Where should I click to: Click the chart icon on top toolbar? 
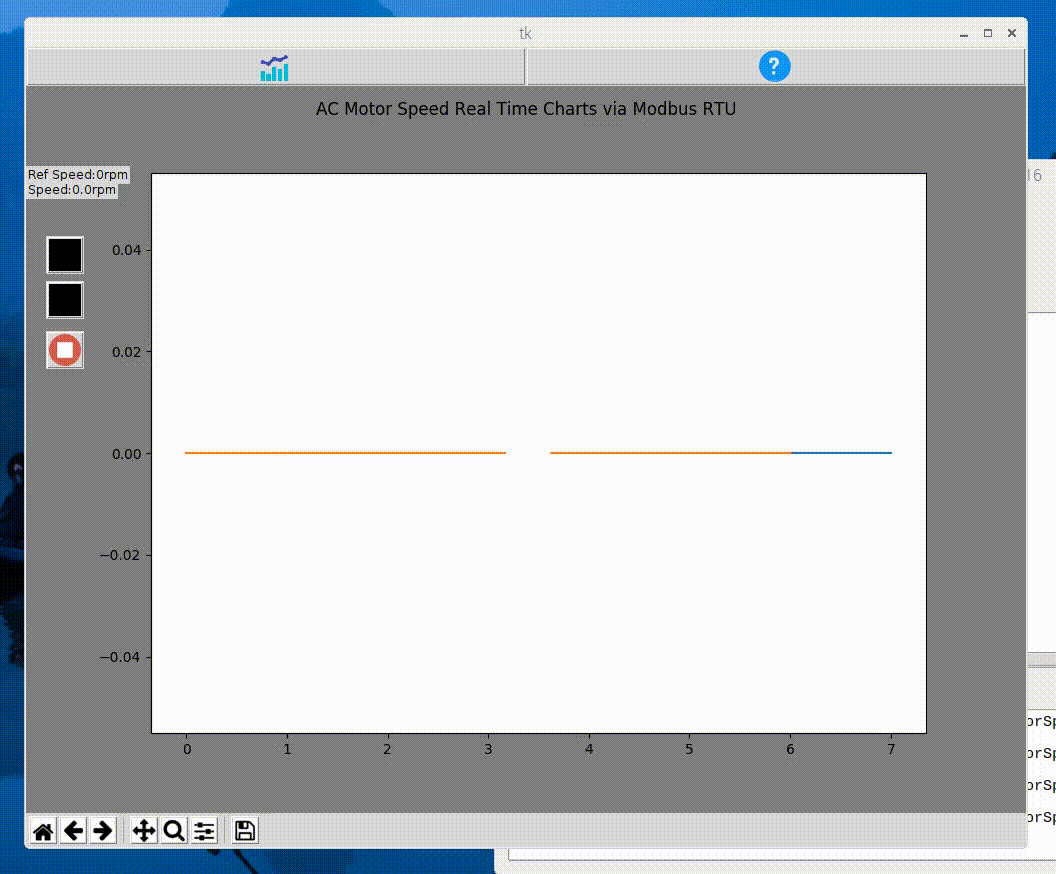(273, 67)
